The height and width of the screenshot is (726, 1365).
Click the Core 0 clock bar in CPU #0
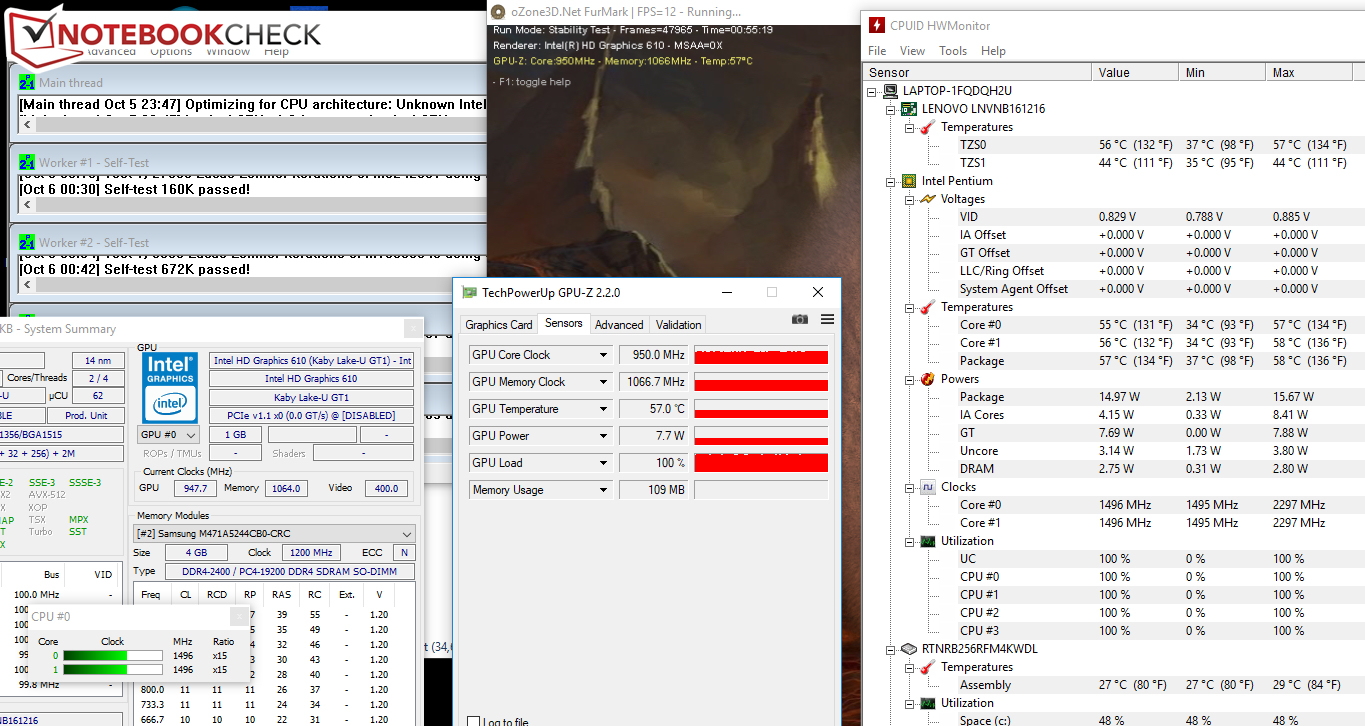click(x=113, y=656)
